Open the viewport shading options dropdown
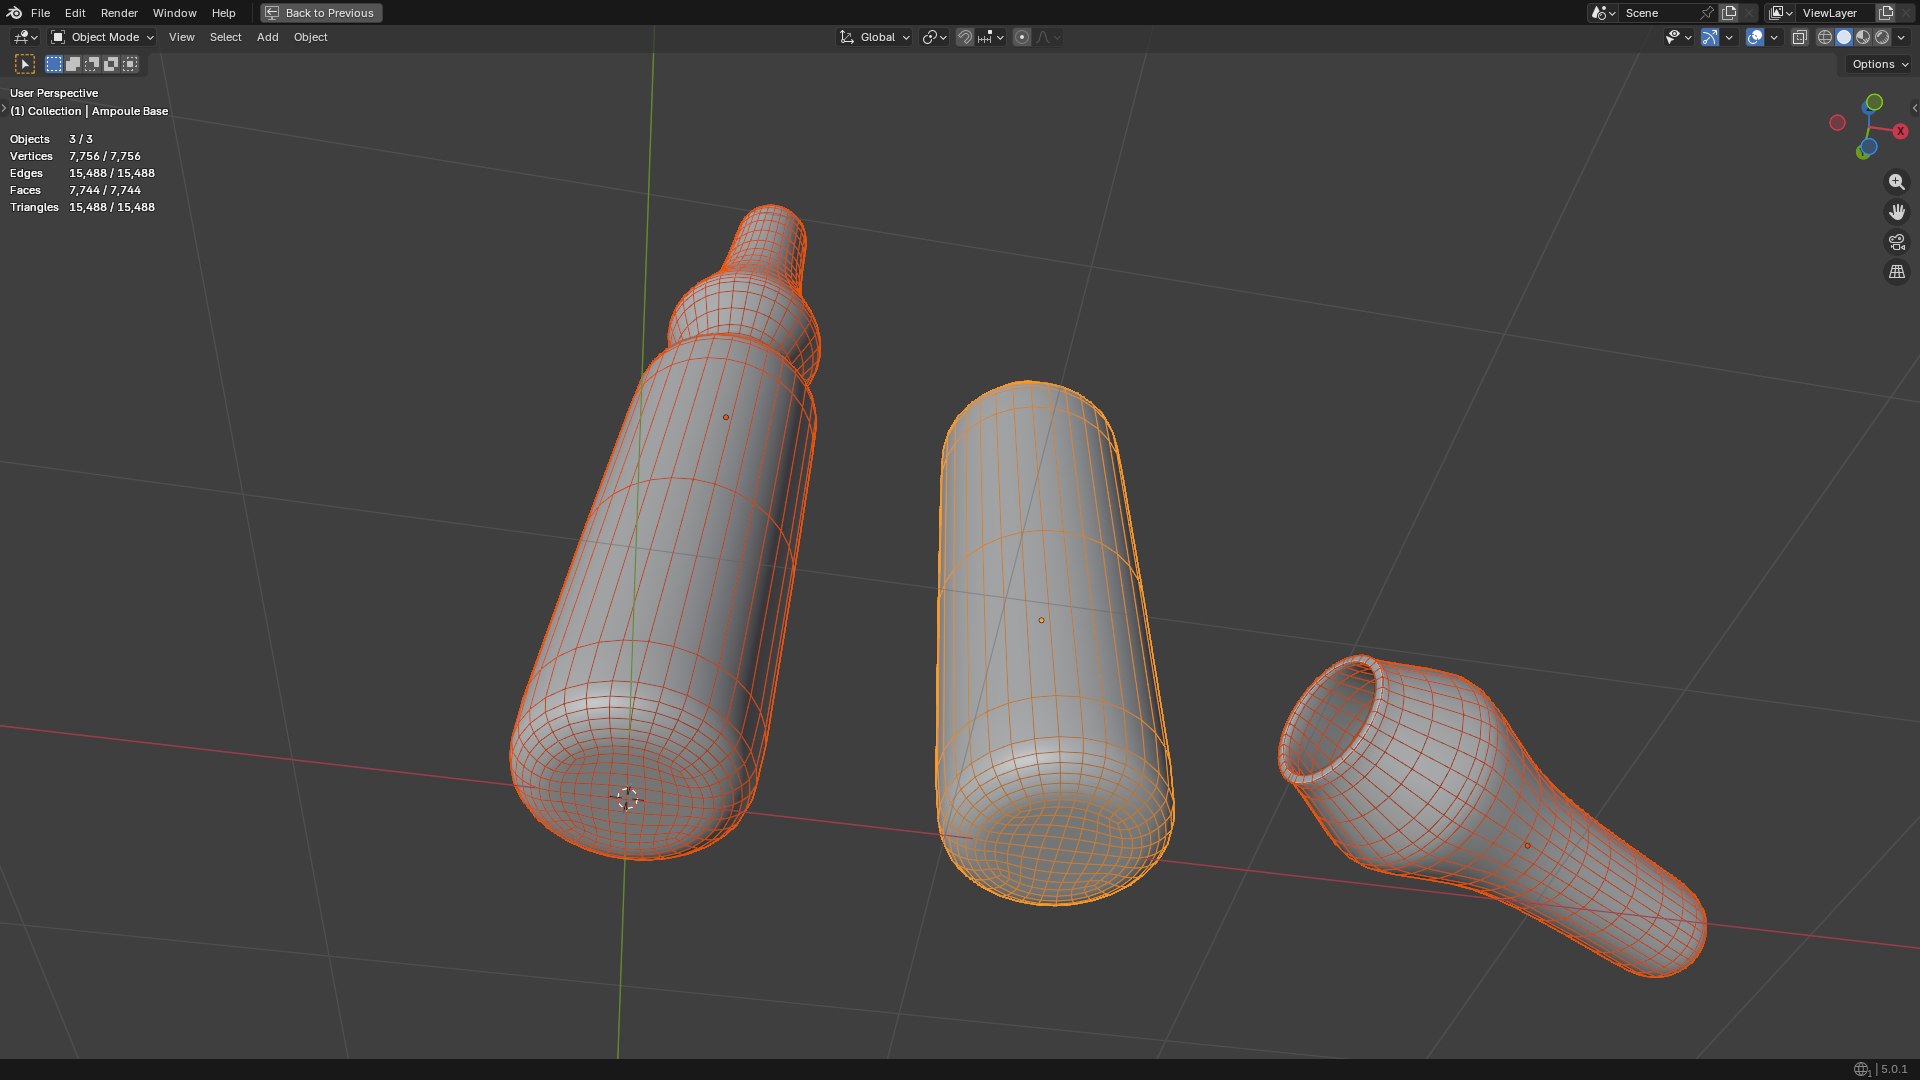 click(1901, 37)
